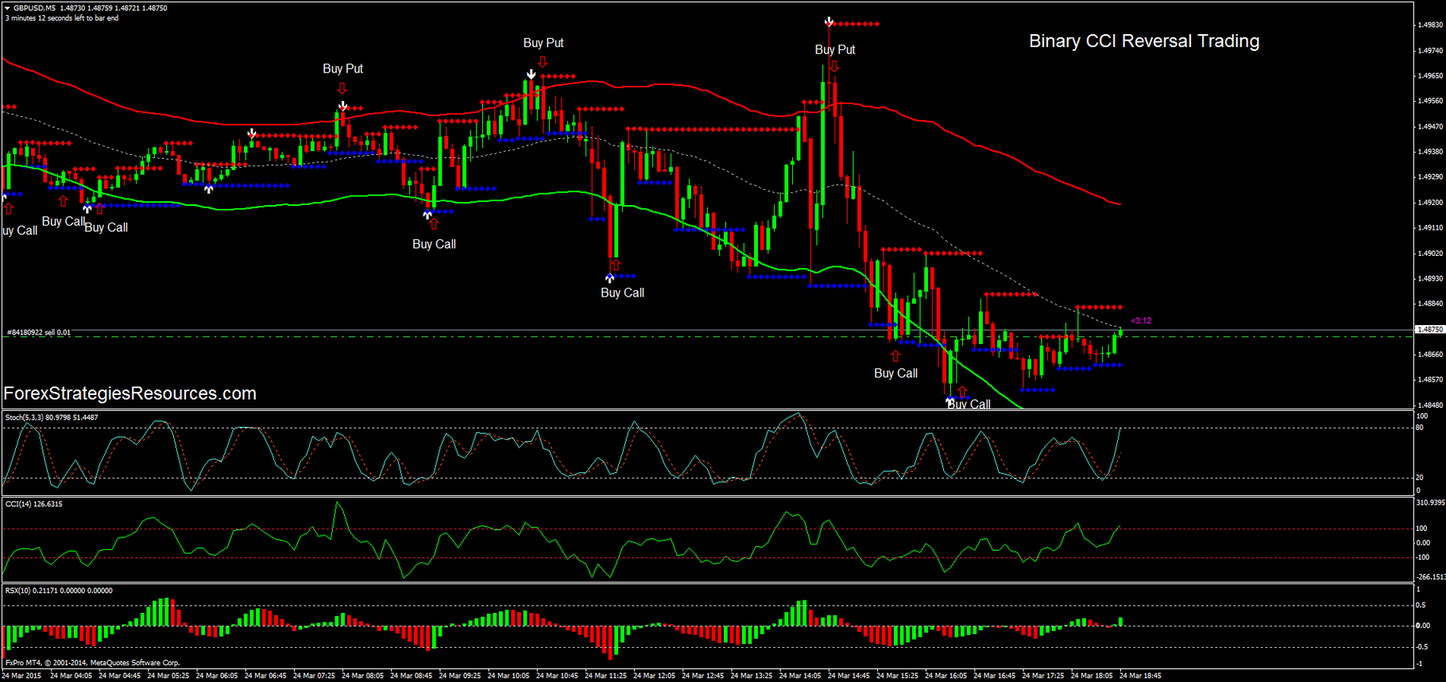Viewport: 1446px width, 682px height.
Task: Click the 1.48480 price scale value
Action: pyautogui.click(x=1429, y=405)
